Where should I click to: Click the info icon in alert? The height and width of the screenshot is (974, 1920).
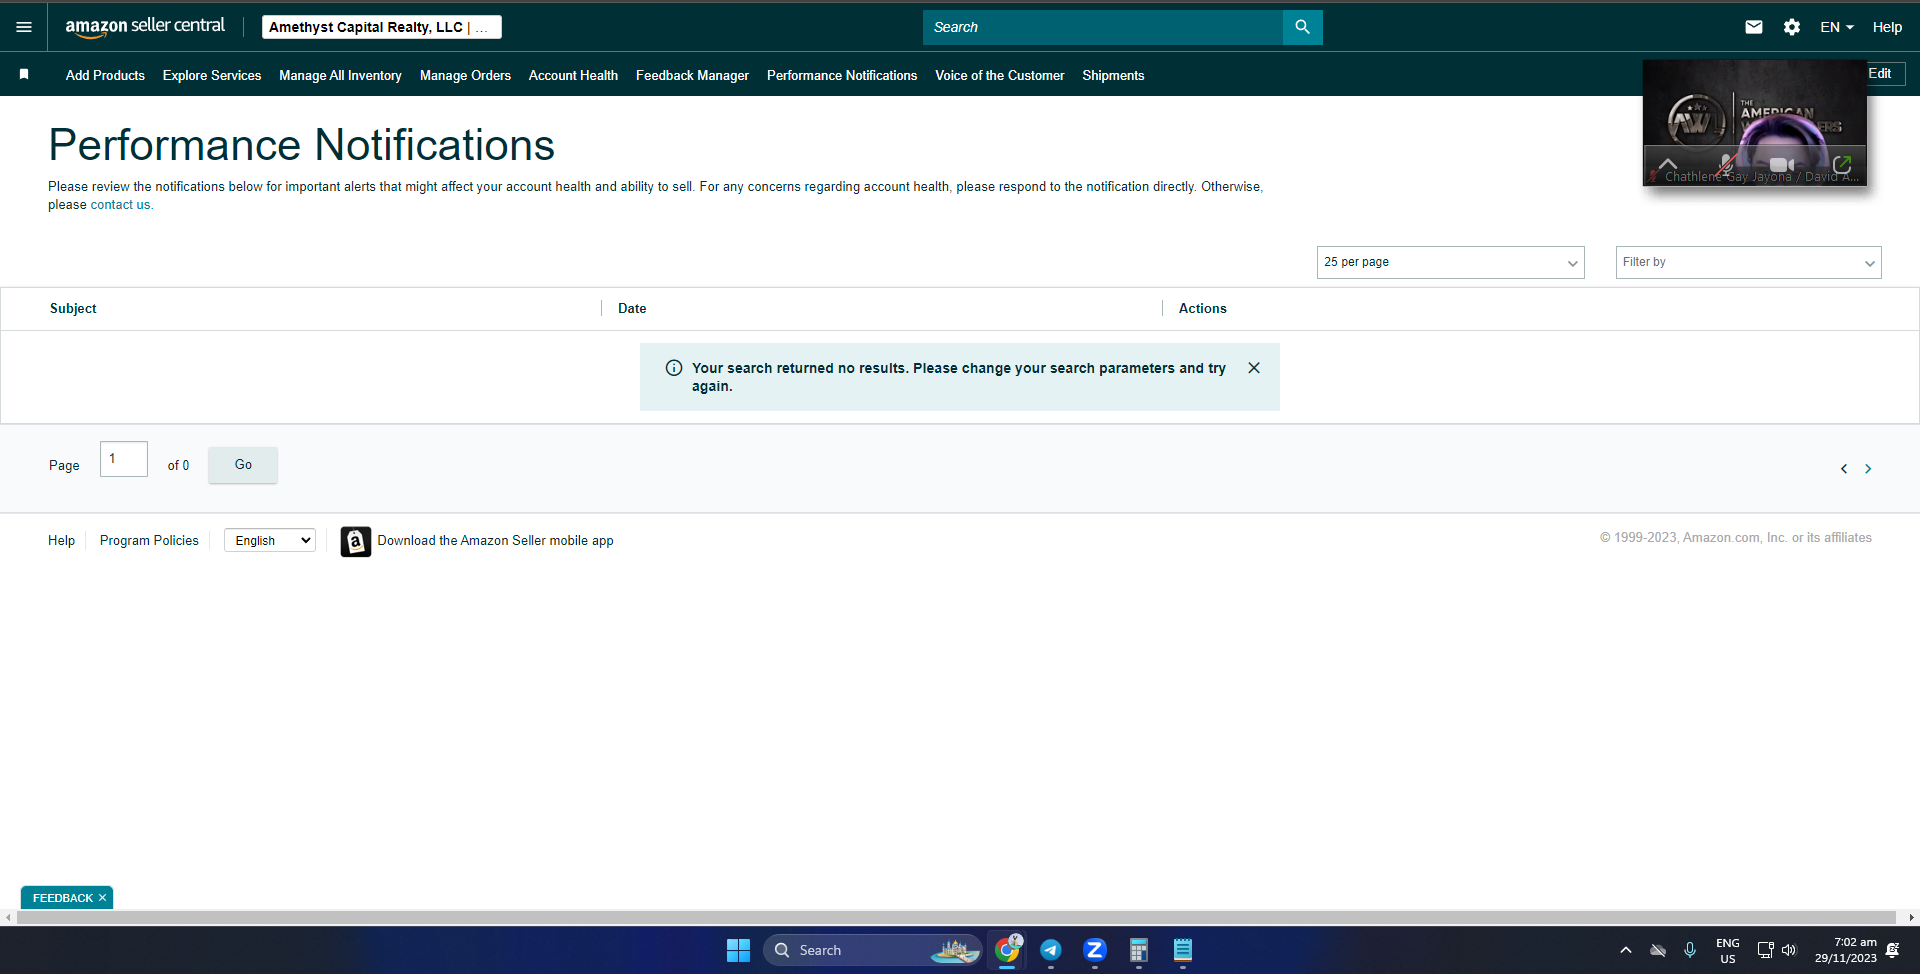(x=674, y=368)
